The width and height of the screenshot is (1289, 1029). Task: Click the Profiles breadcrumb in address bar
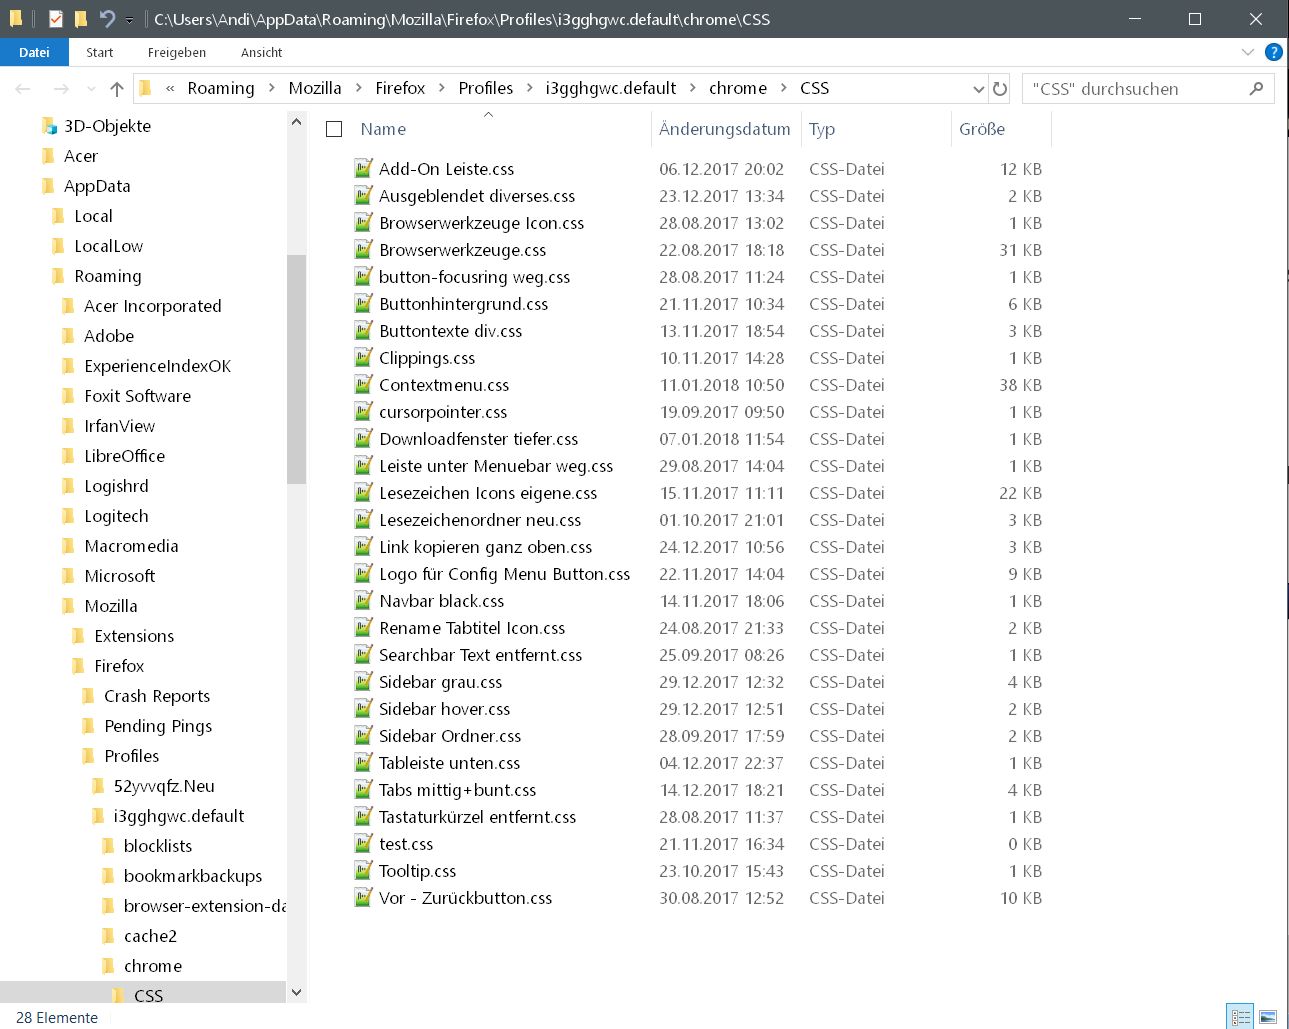coord(485,88)
